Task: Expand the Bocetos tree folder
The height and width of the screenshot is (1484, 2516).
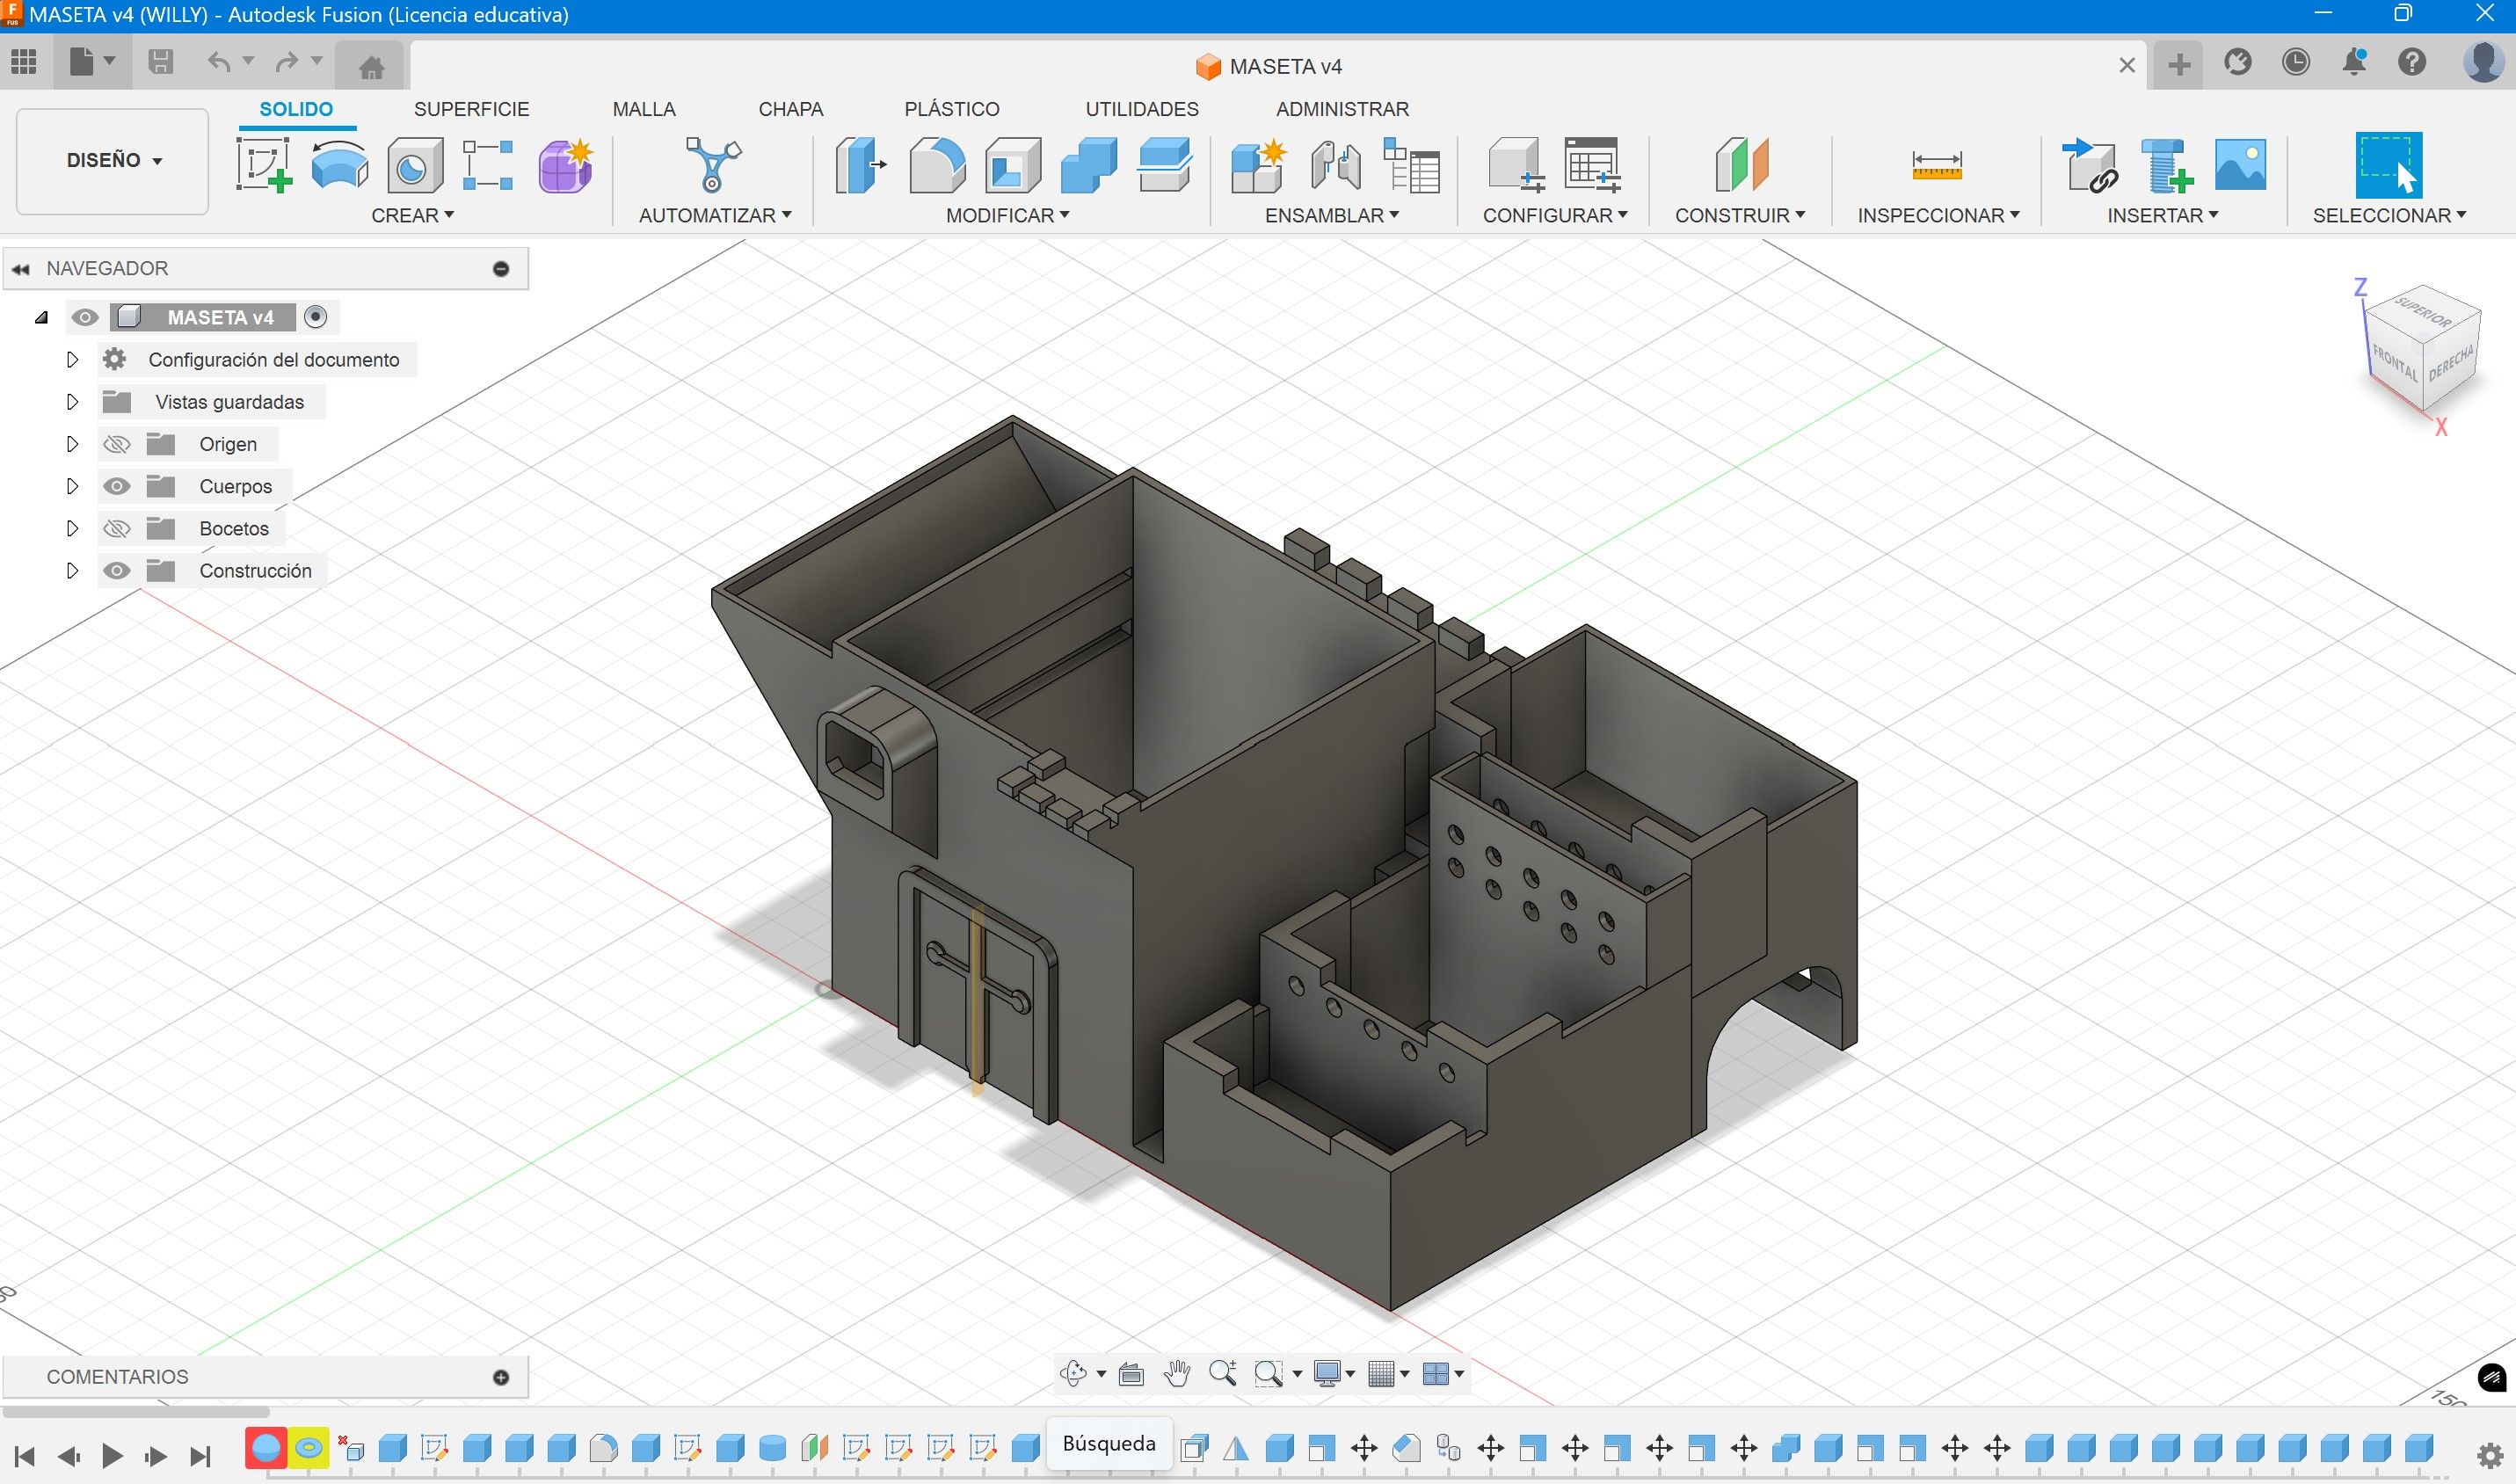Action: pyautogui.click(x=72, y=528)
